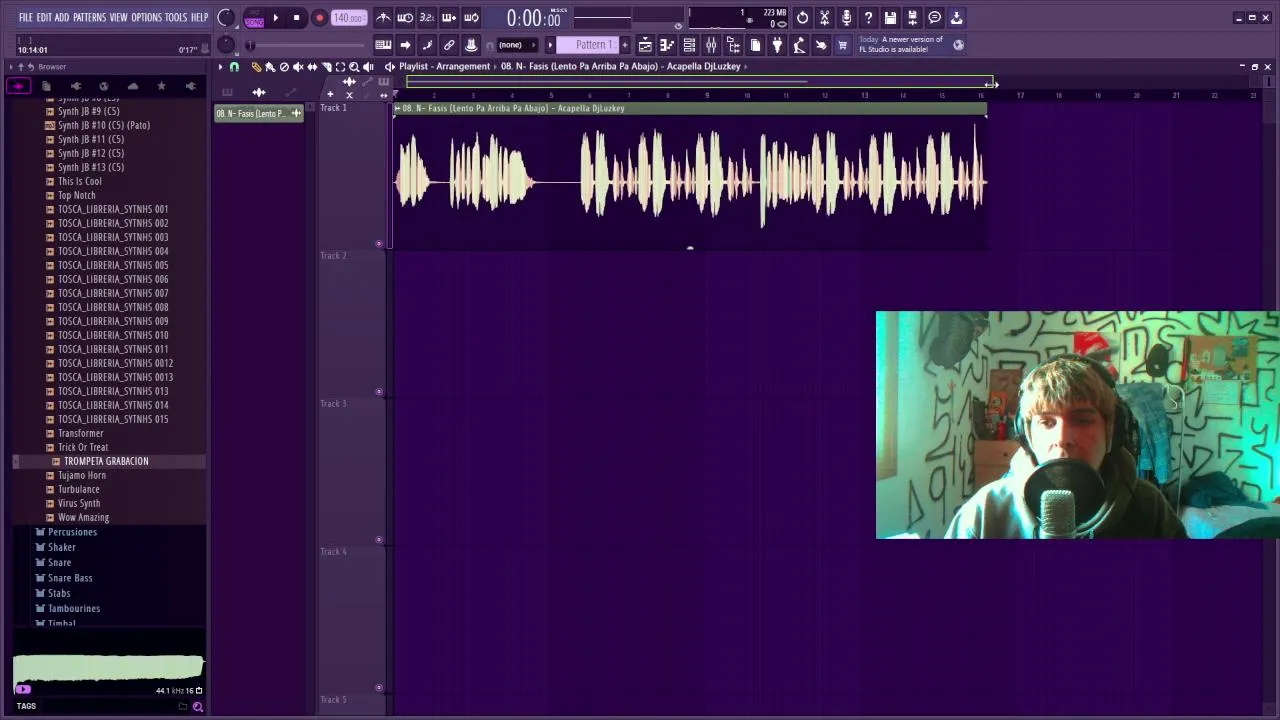Open the Plugin picker plug icon
The width and height of the screenshot is (1280, 720).
(777, 45)
